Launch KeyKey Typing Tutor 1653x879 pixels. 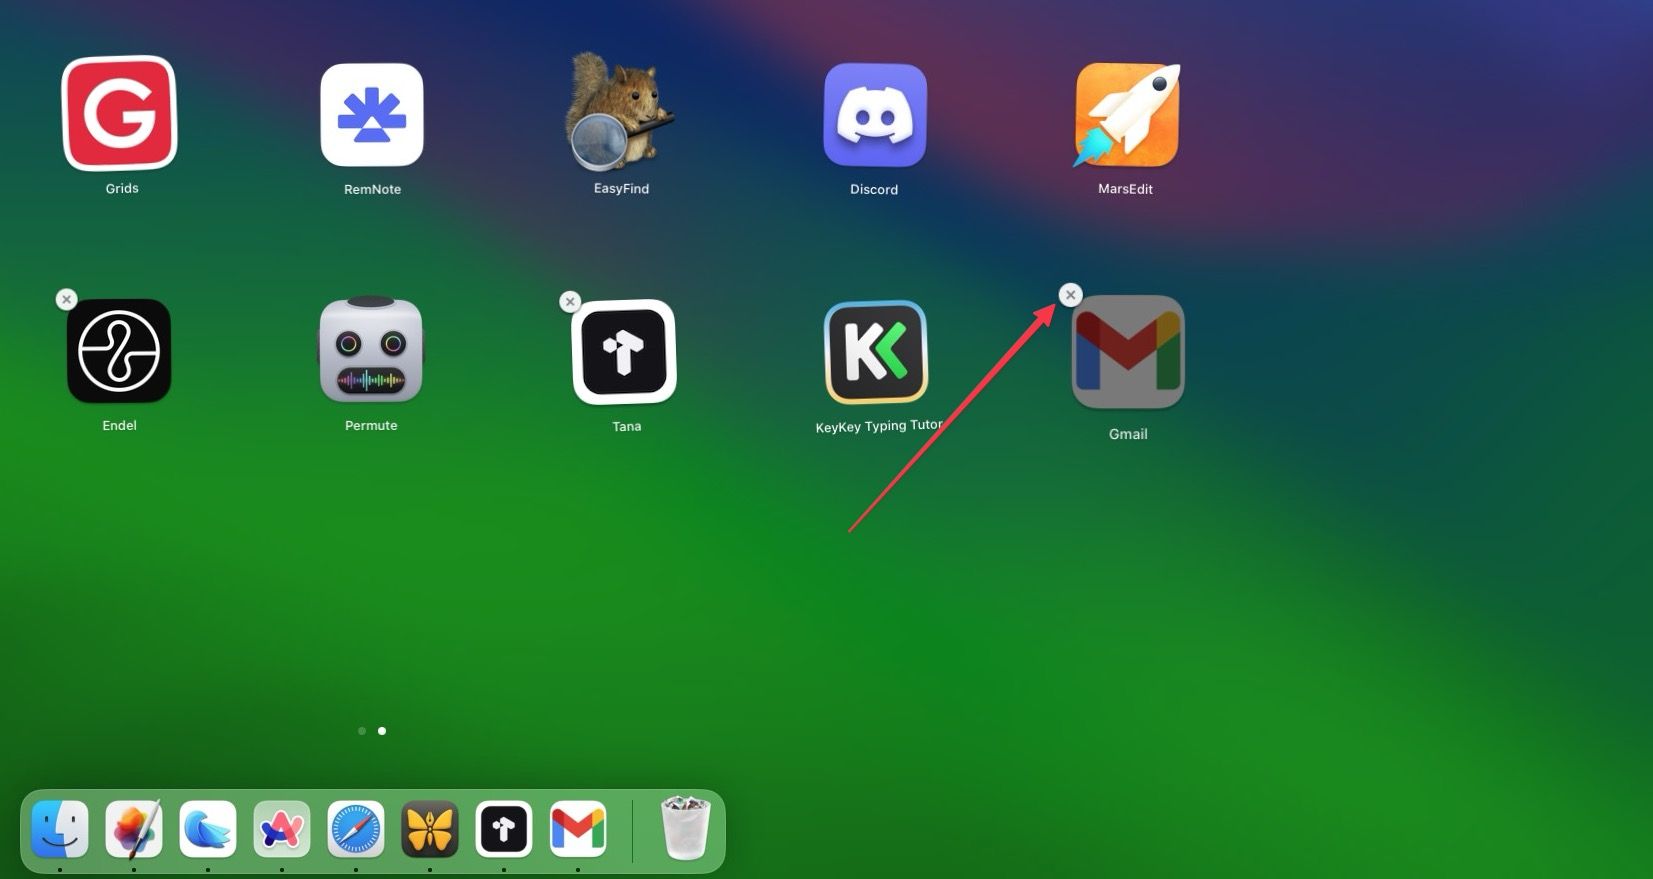click(876, 352)
